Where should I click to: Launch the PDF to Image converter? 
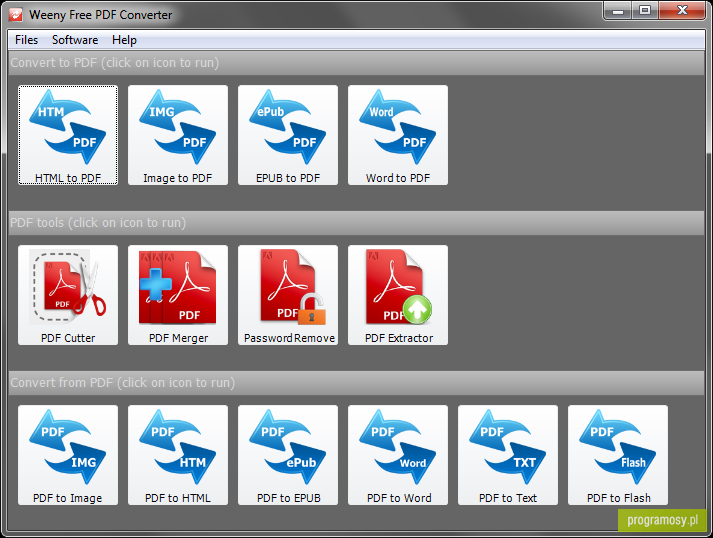[x=68, y=455]
